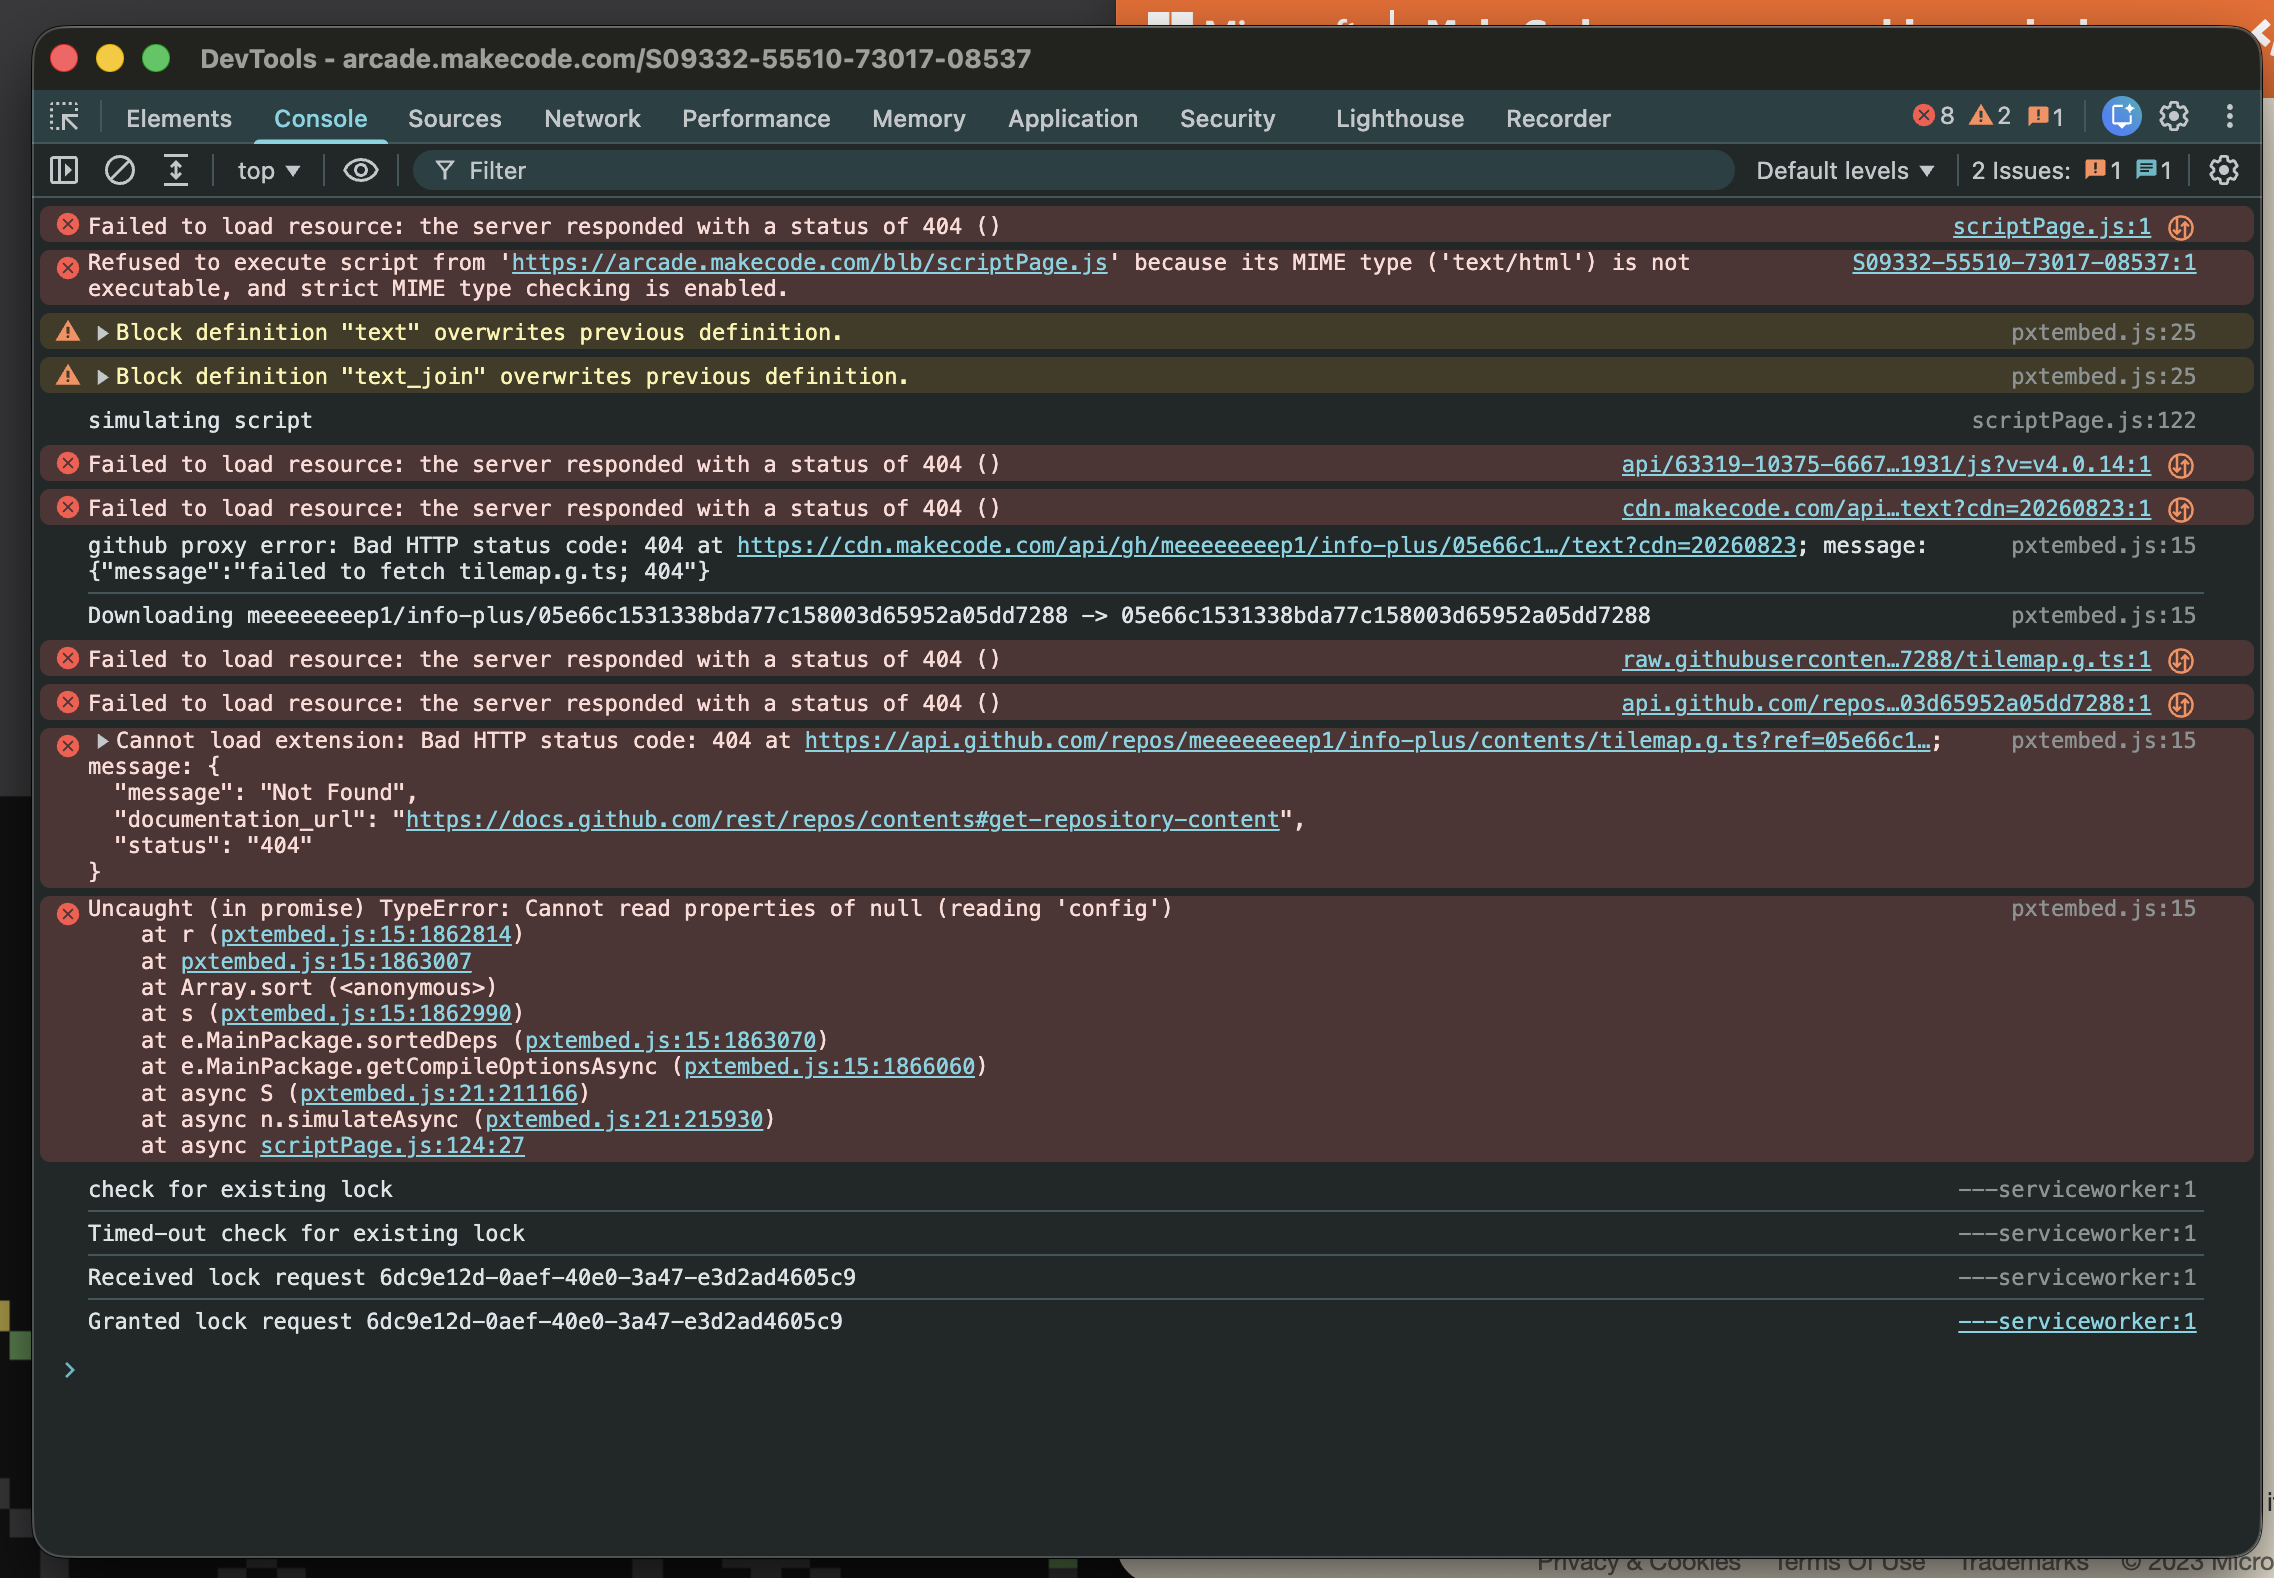Select the inspect element picker icon
Image resolution: width=2274 pixels, height=1578 pixels.
coord(65,118)
